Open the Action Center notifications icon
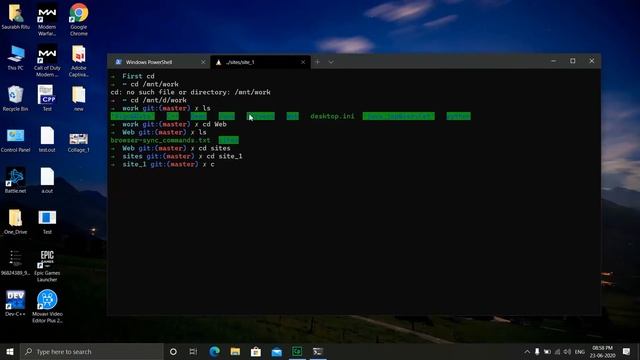The height and width of the screenshot is (360, 640). tap(627, 351)
